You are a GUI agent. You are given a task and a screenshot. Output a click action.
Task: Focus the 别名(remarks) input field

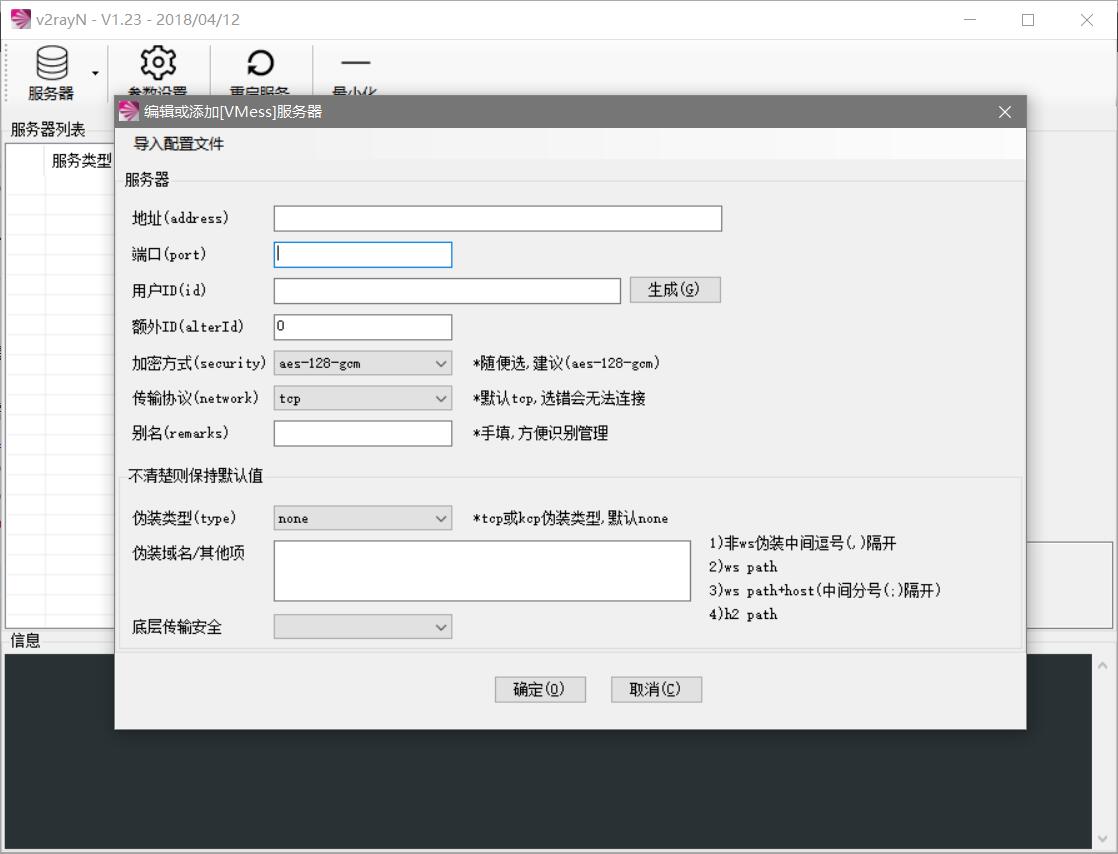pos(363,433)
